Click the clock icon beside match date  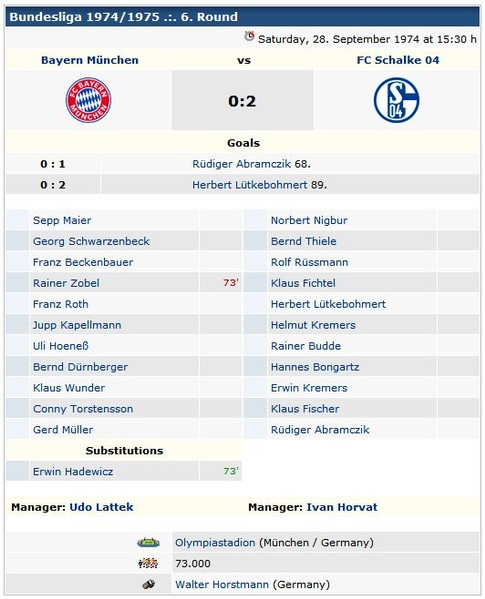tap(249, 36)
